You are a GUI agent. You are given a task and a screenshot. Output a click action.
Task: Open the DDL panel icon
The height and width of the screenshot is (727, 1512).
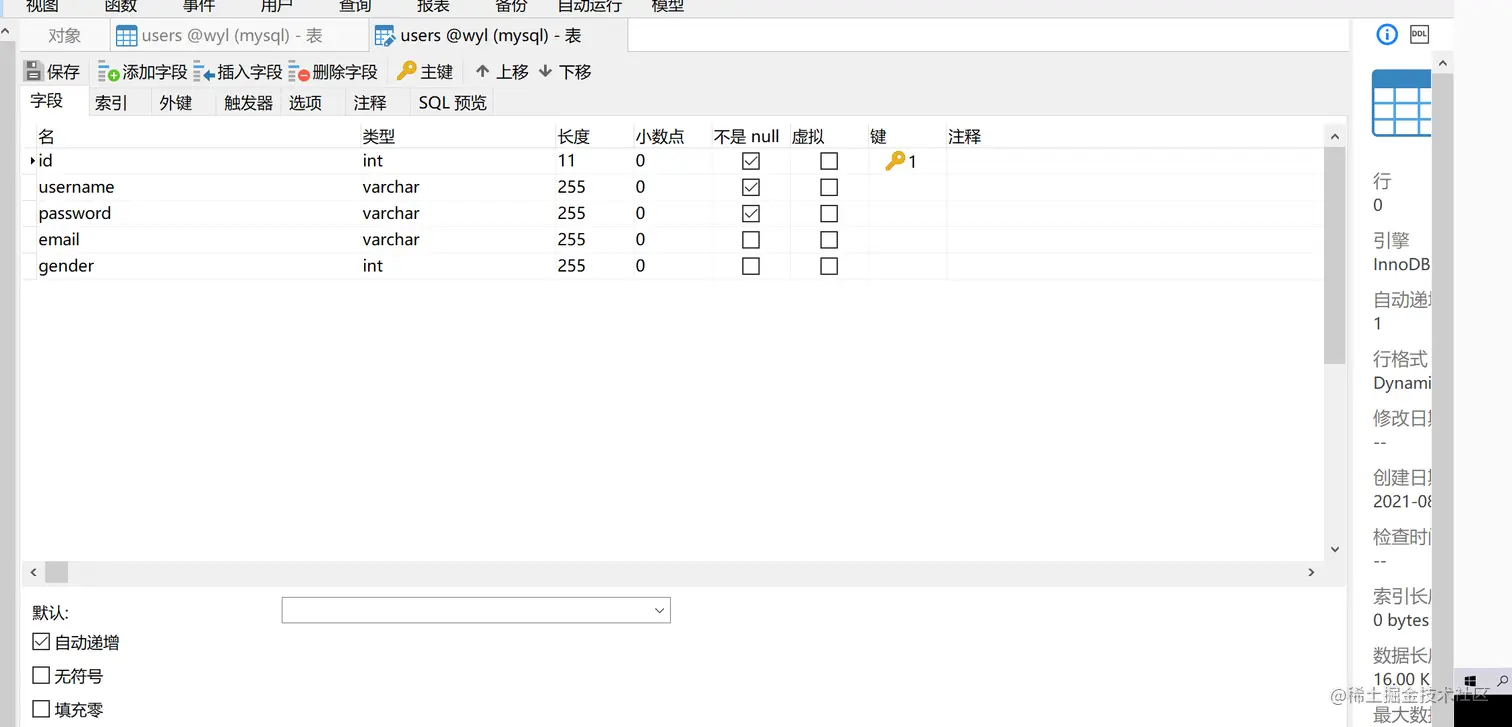(1419, 35)
